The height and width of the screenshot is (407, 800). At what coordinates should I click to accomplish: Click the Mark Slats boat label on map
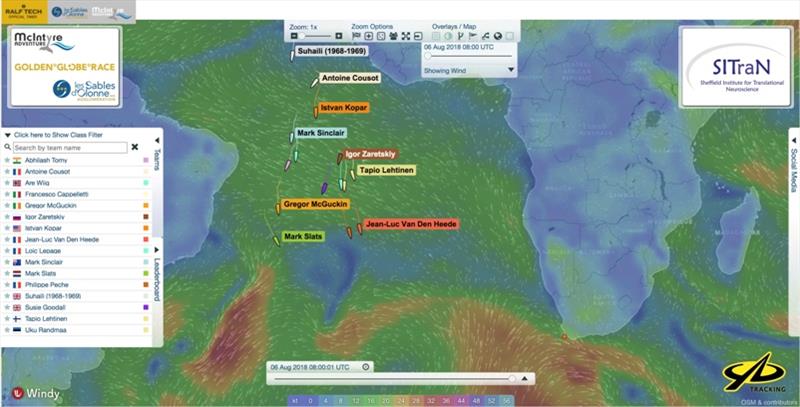pyautogui.click(x=303, y=237)
